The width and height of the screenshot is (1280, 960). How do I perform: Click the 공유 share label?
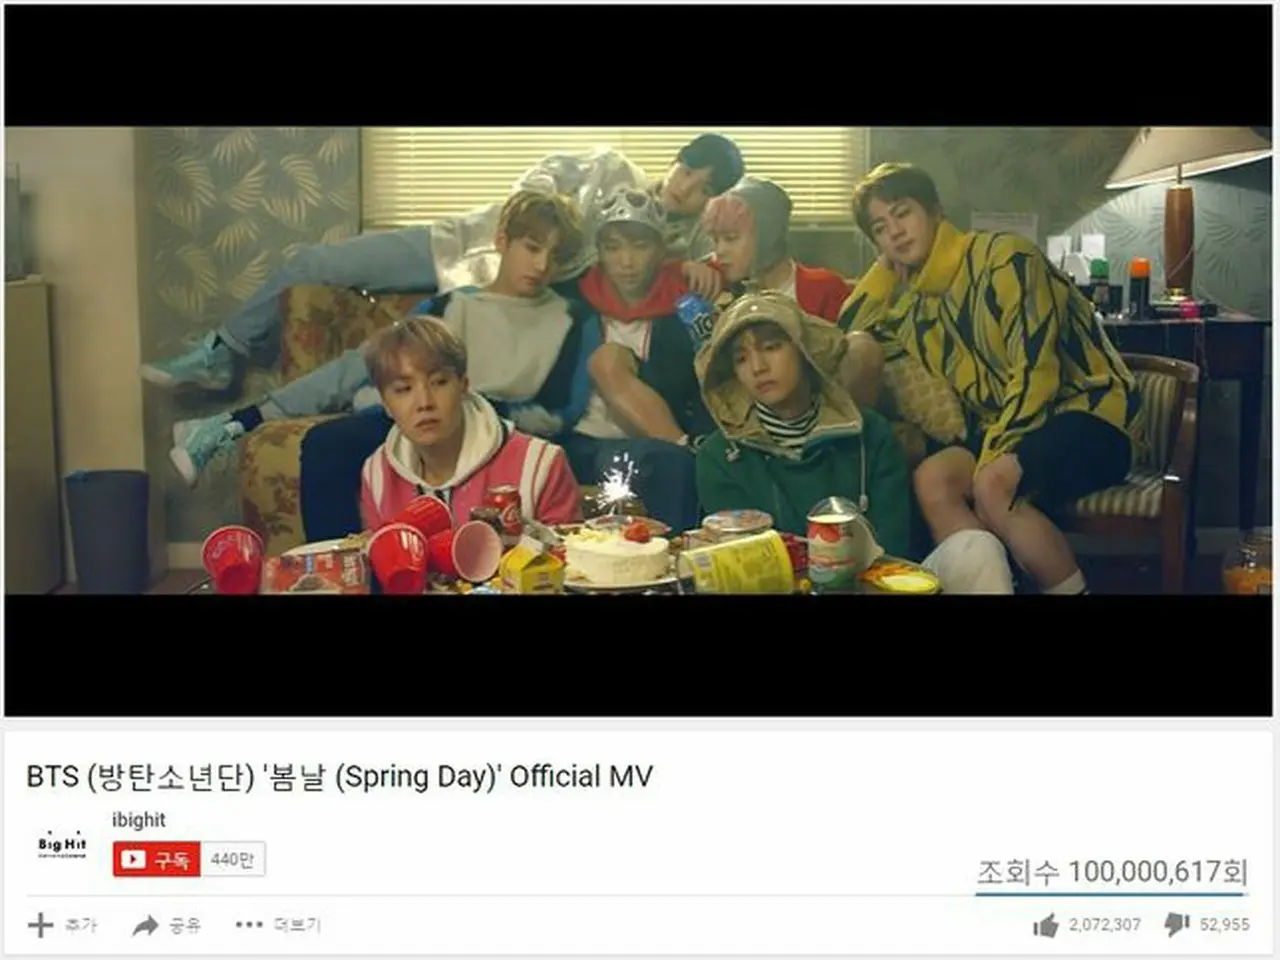coord(185,925)
